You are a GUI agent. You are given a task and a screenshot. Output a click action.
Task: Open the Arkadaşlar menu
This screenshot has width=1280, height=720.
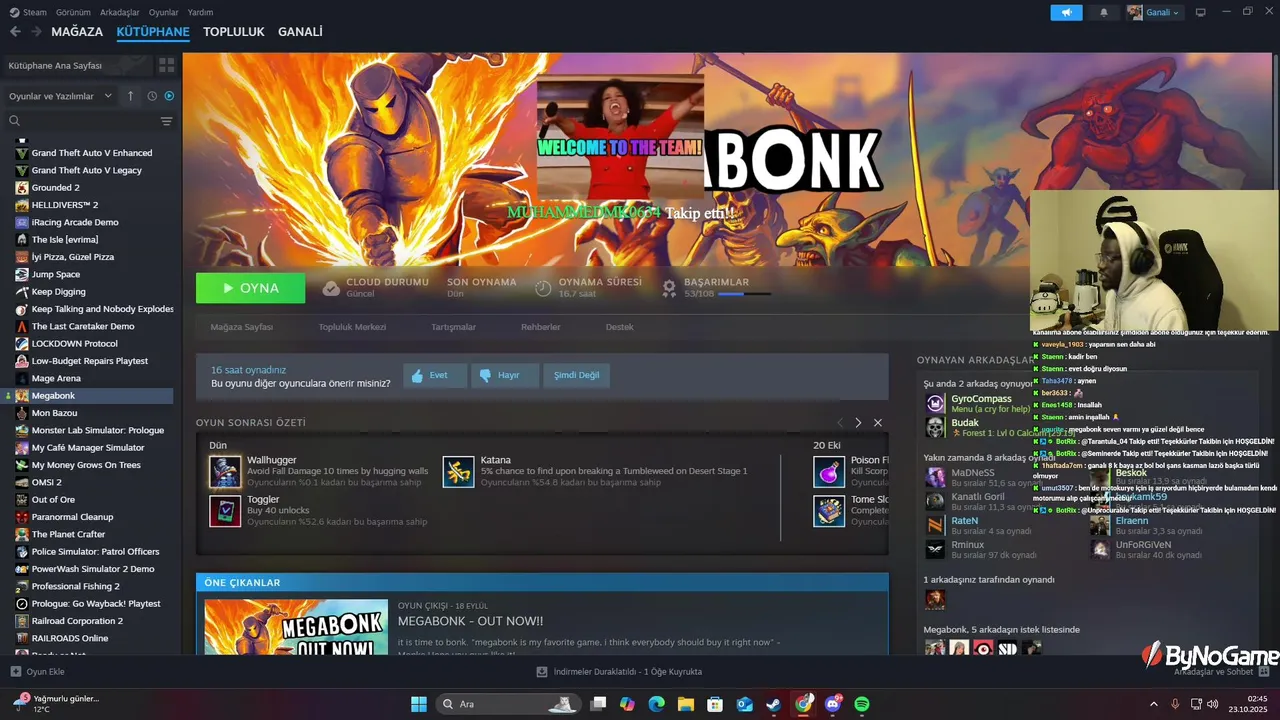pos(120,12)
